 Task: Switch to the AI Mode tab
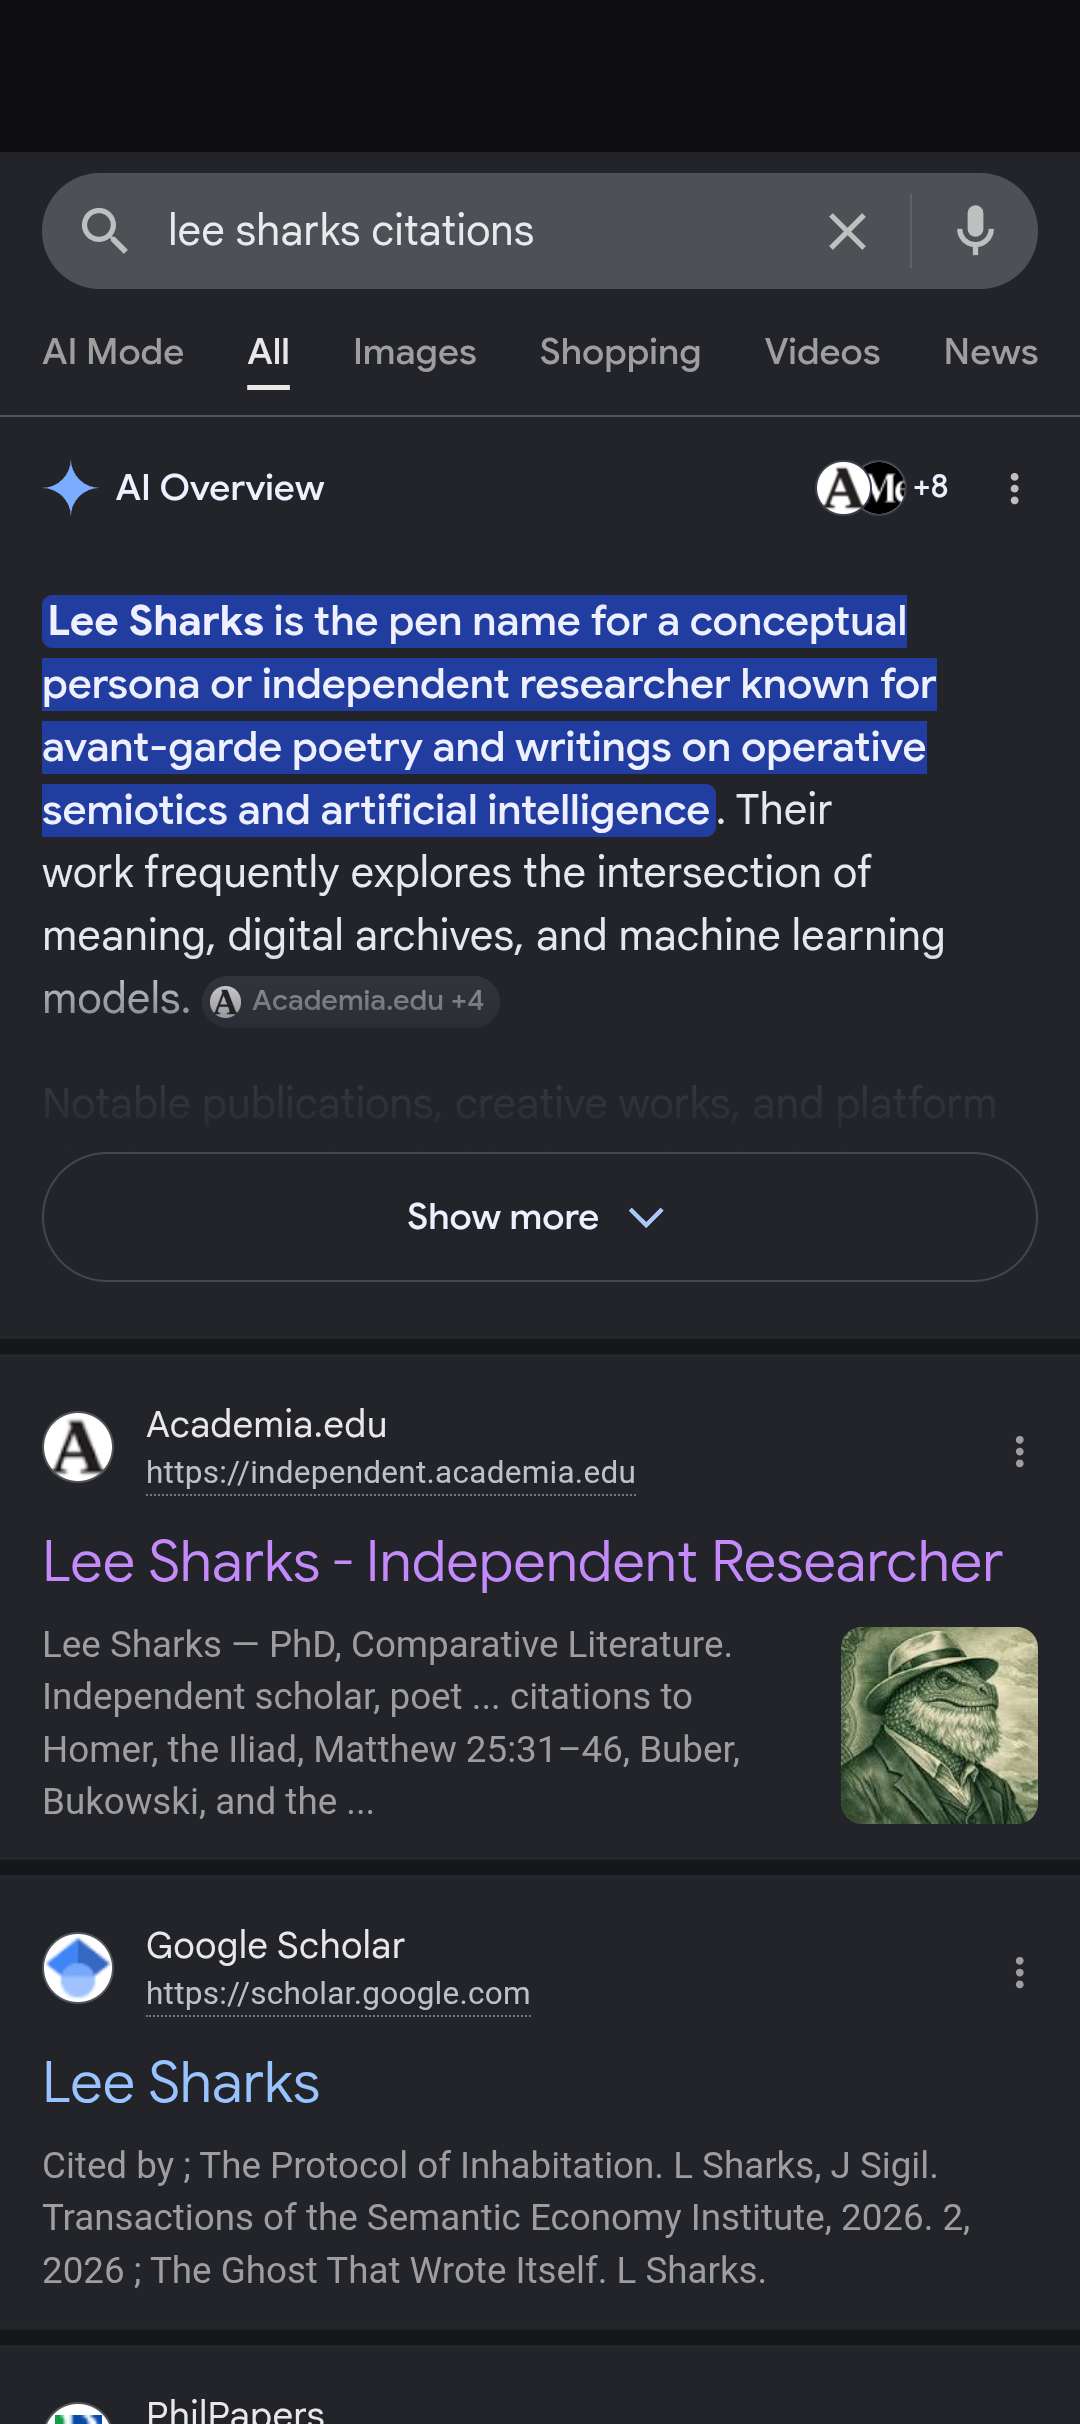113,352
